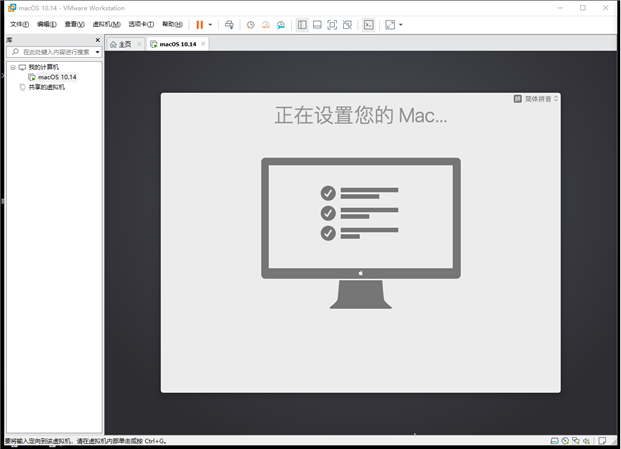Take a snapshot of this virtual machine
621x449 pixels.
tap(251, 25)
